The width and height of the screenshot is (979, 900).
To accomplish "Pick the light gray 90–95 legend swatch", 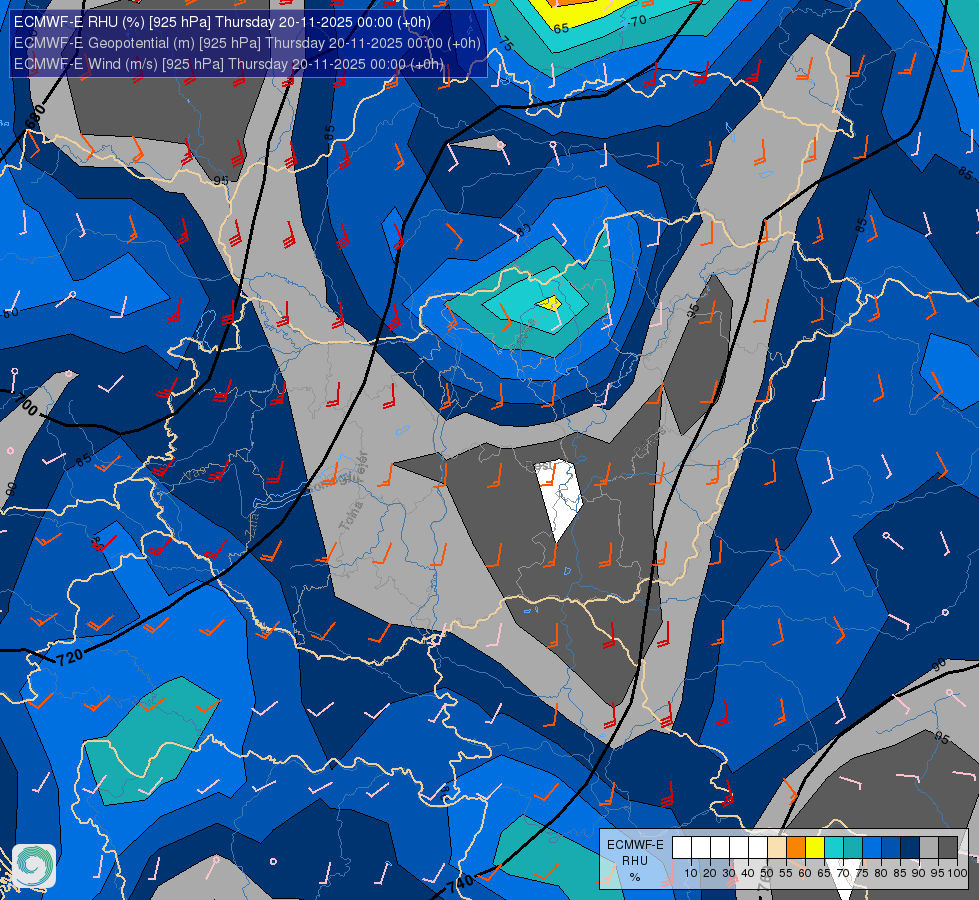I will pyautogui.click(x=929, y=847).
